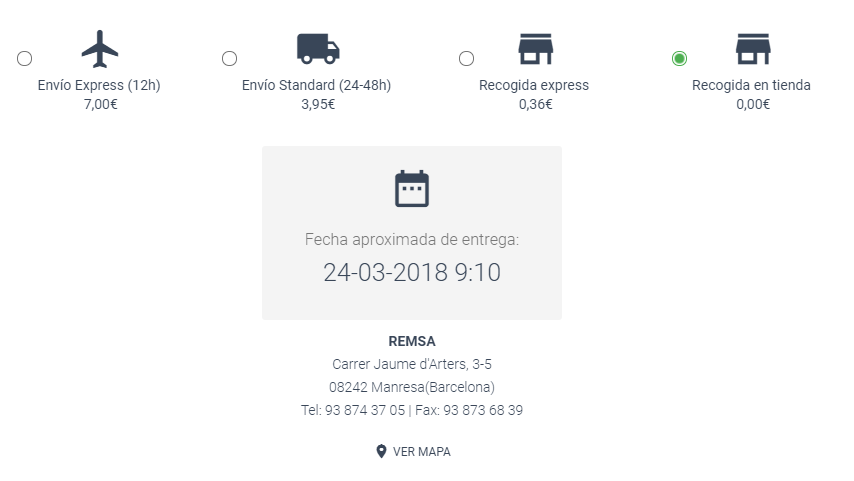Image resolution: width=854 pixels, height=481 pixels.
Task: Click the airplane icon for express shipping
Action: tap(100, 48)
